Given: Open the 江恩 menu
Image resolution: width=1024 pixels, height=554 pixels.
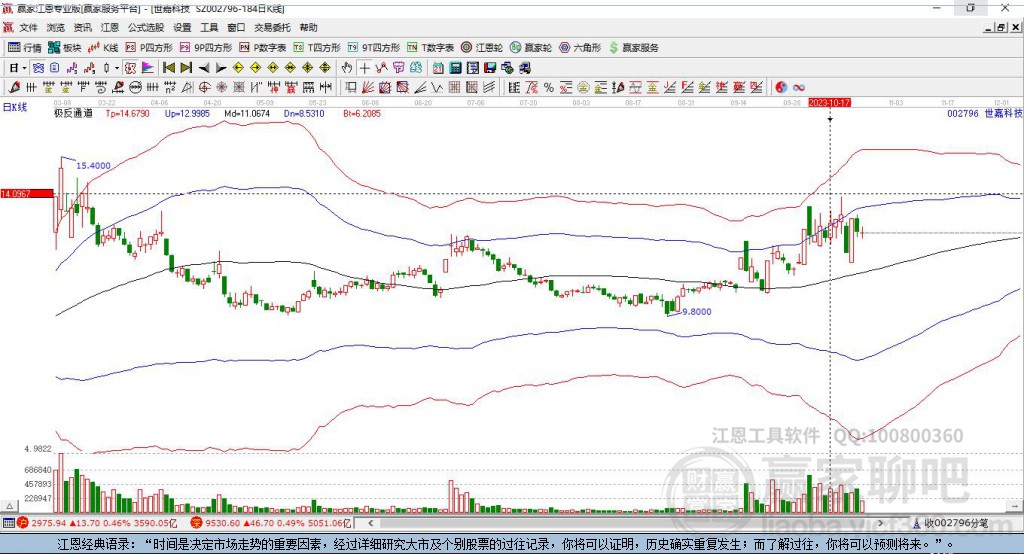Looking at the screenshot, I should coord(110,27).
